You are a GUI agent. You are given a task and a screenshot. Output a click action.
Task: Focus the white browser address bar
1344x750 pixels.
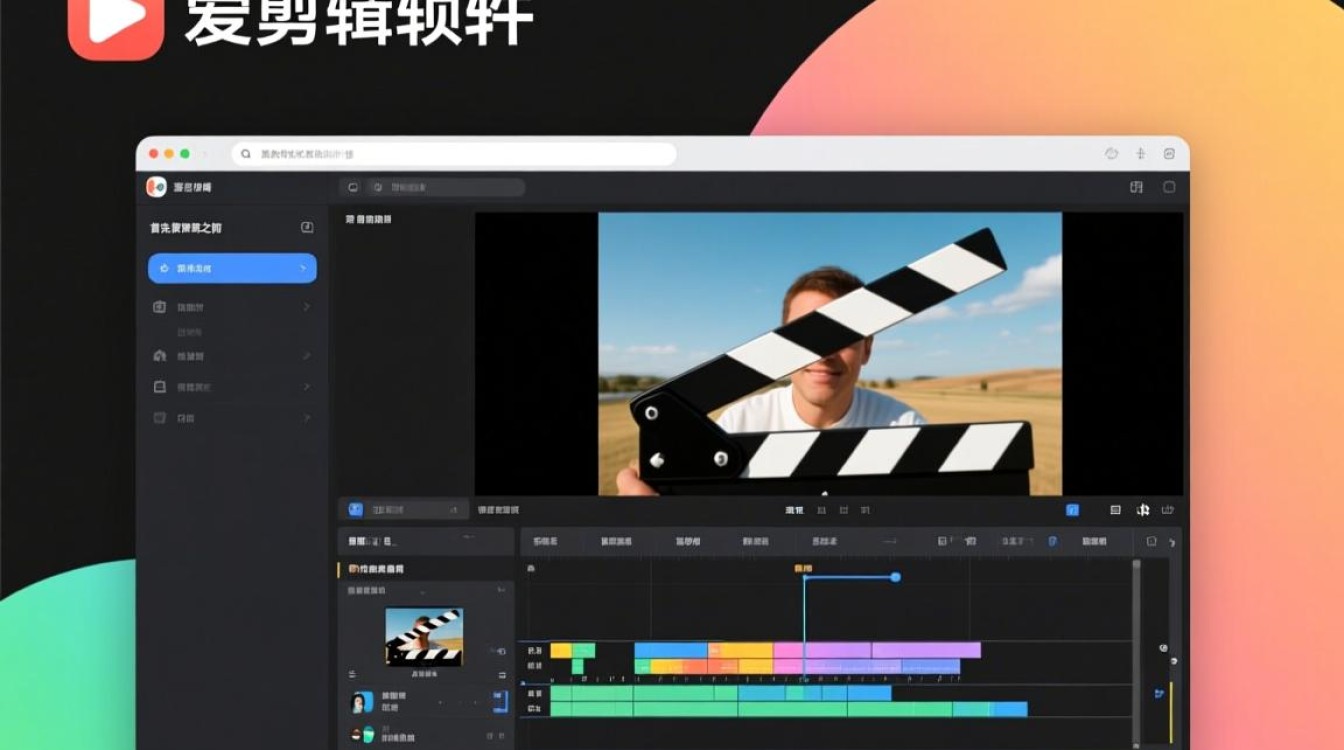(455, 154)
